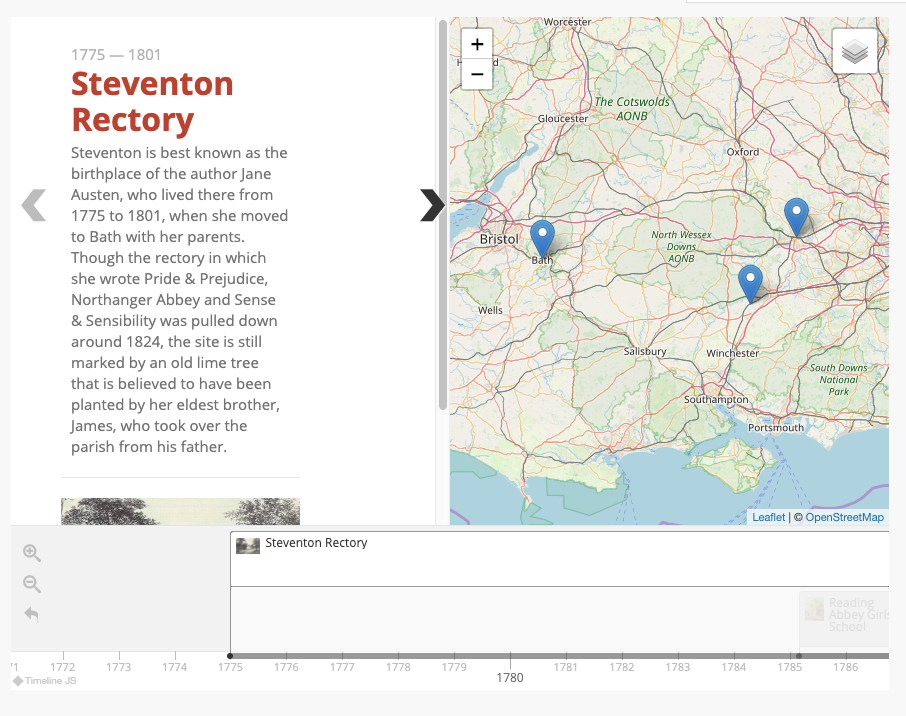Open the OpenStreetMap attribution link
This screenshot has width=906, height=716.
pos(844,517)
